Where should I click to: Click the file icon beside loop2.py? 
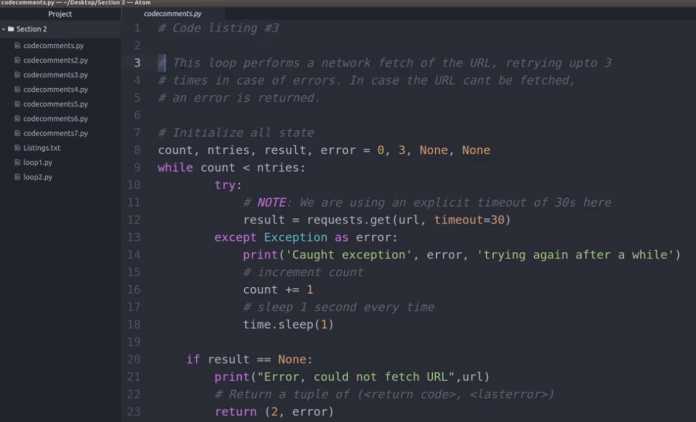click(x=18, y=177)
